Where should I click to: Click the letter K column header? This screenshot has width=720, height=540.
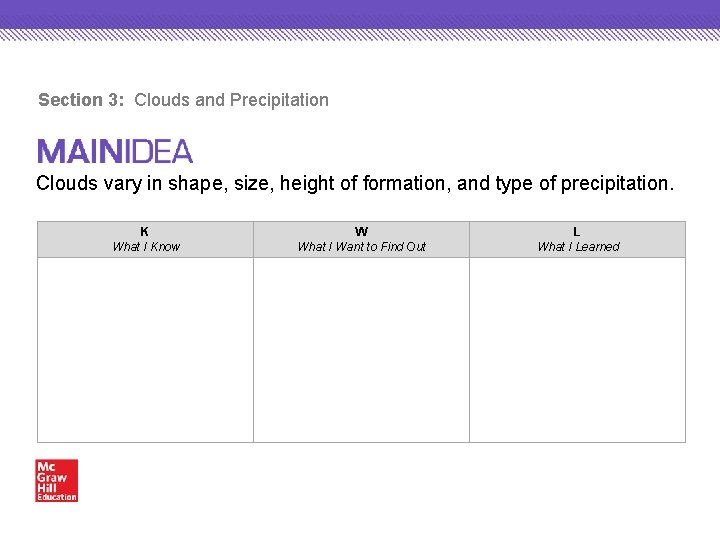point(145,232)
